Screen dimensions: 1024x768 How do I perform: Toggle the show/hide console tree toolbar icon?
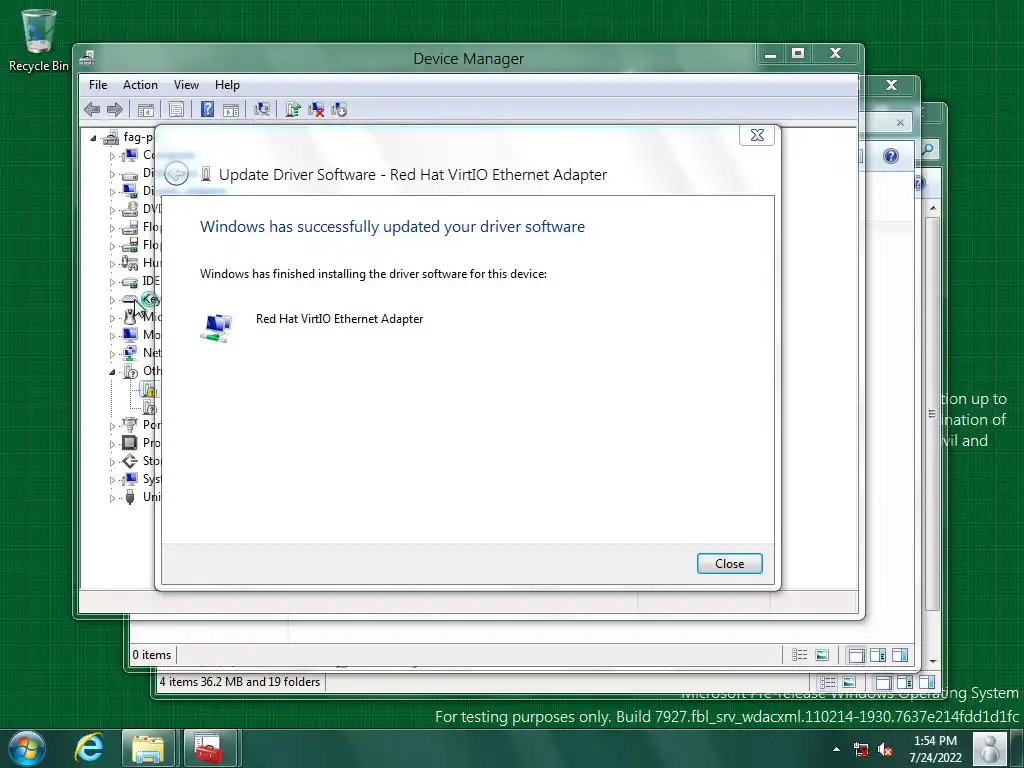pyautogui.click(x=146, y=109)
